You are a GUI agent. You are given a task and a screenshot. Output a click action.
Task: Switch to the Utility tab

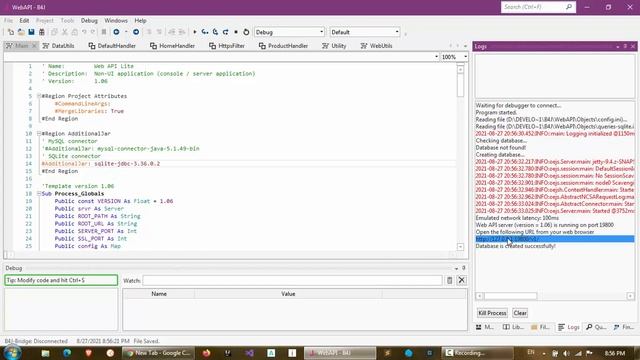click(334, 46)
